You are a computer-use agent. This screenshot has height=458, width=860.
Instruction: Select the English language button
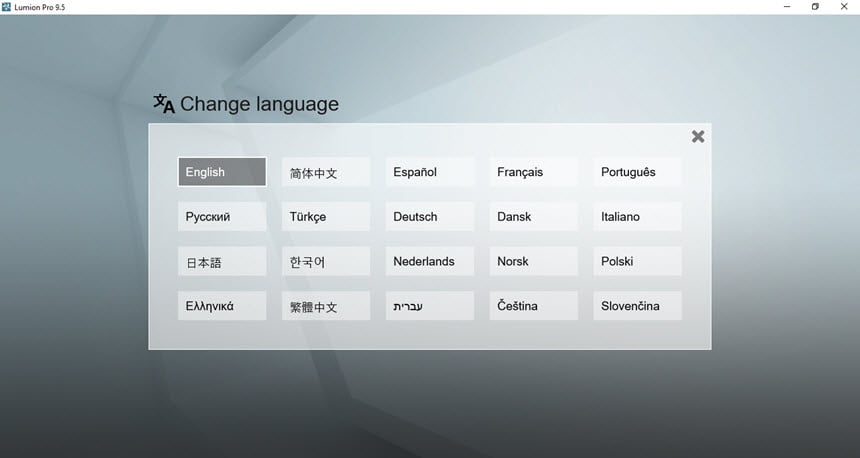coord(222,172)
